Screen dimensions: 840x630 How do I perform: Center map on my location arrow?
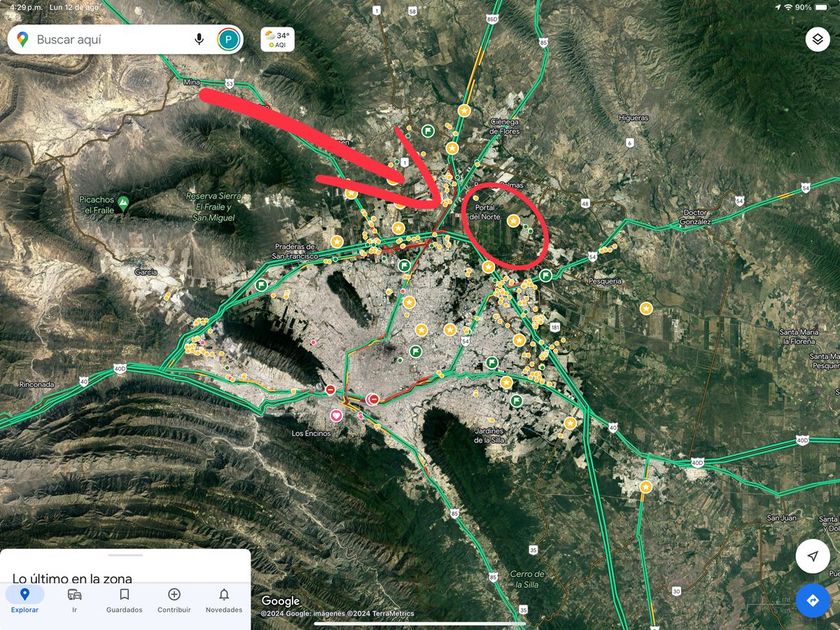813,556
